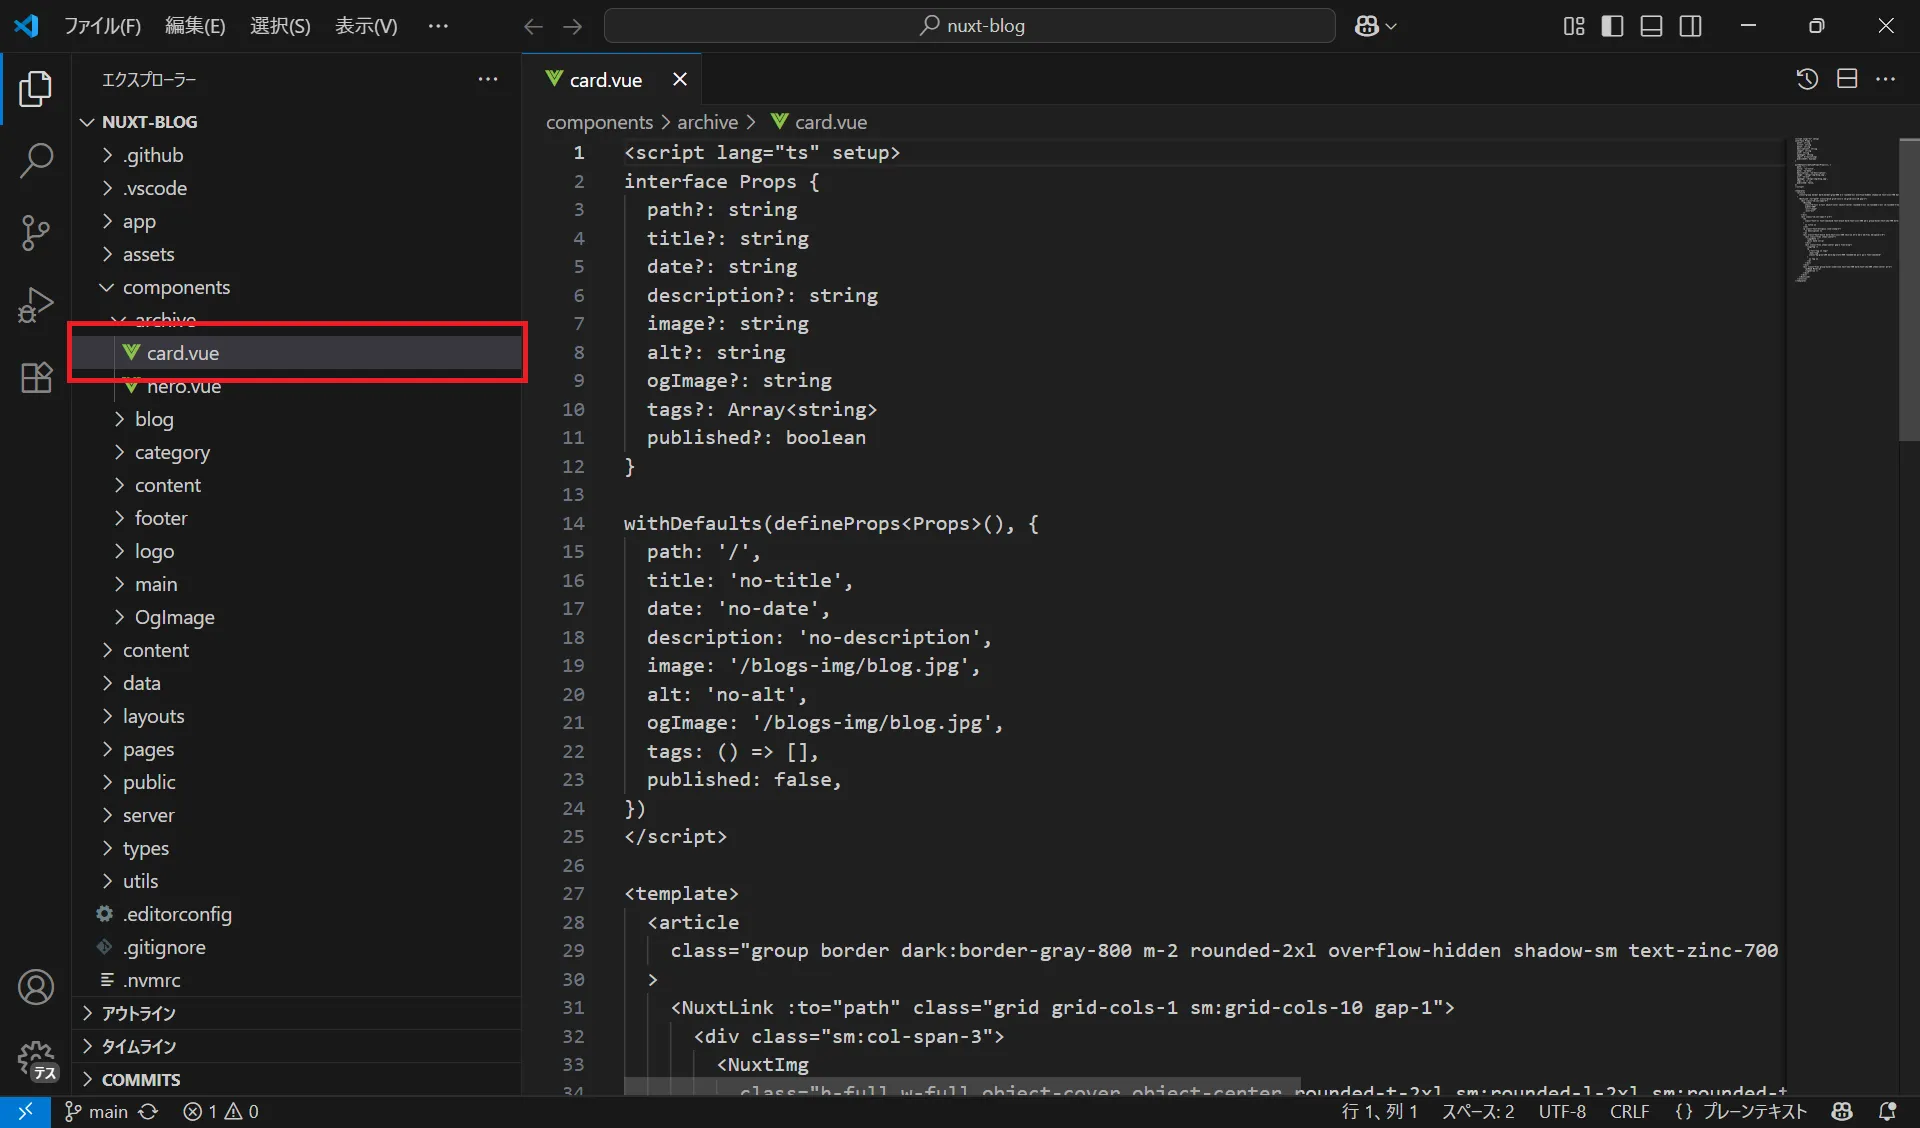This screenshot has width=1920, height=1128.
Task: Click the vertical editor scrollbar thumb
Action: coord(1909,289)
